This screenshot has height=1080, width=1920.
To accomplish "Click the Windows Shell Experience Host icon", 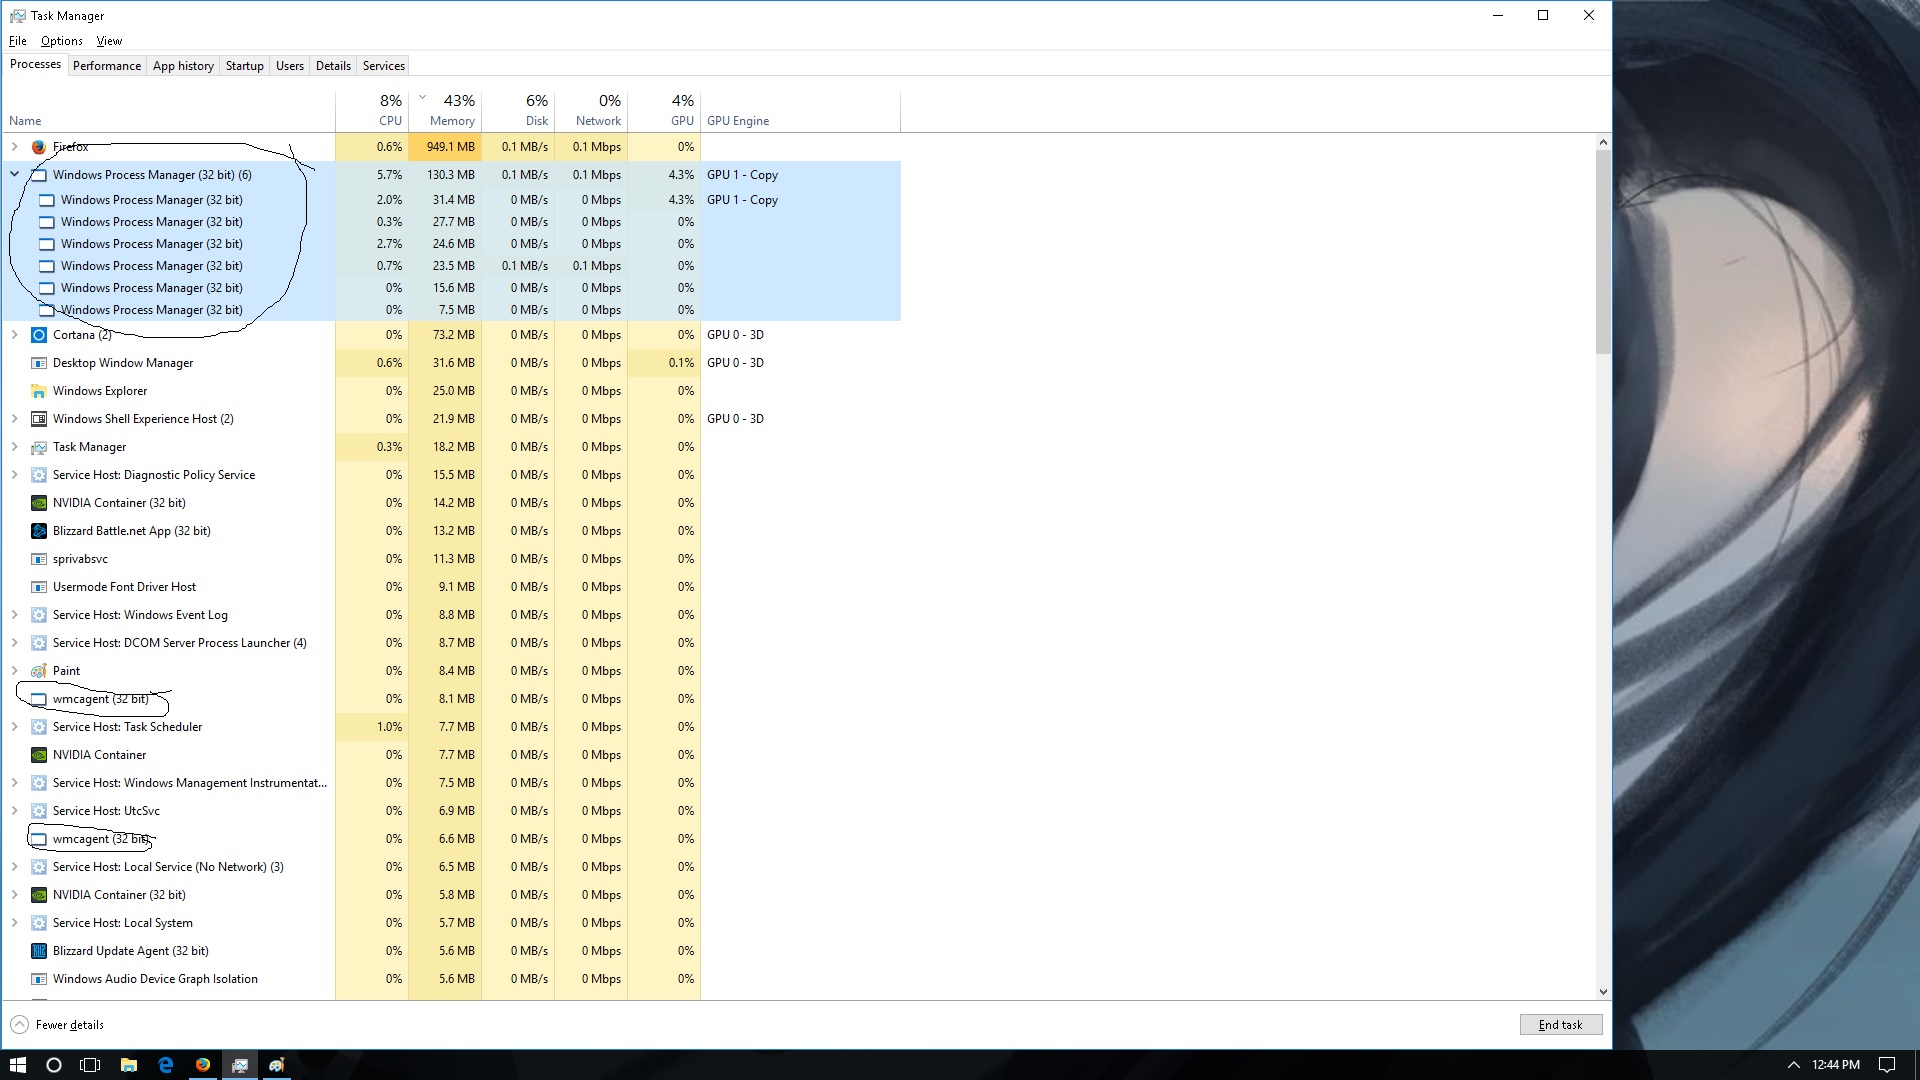I will 40,418.
